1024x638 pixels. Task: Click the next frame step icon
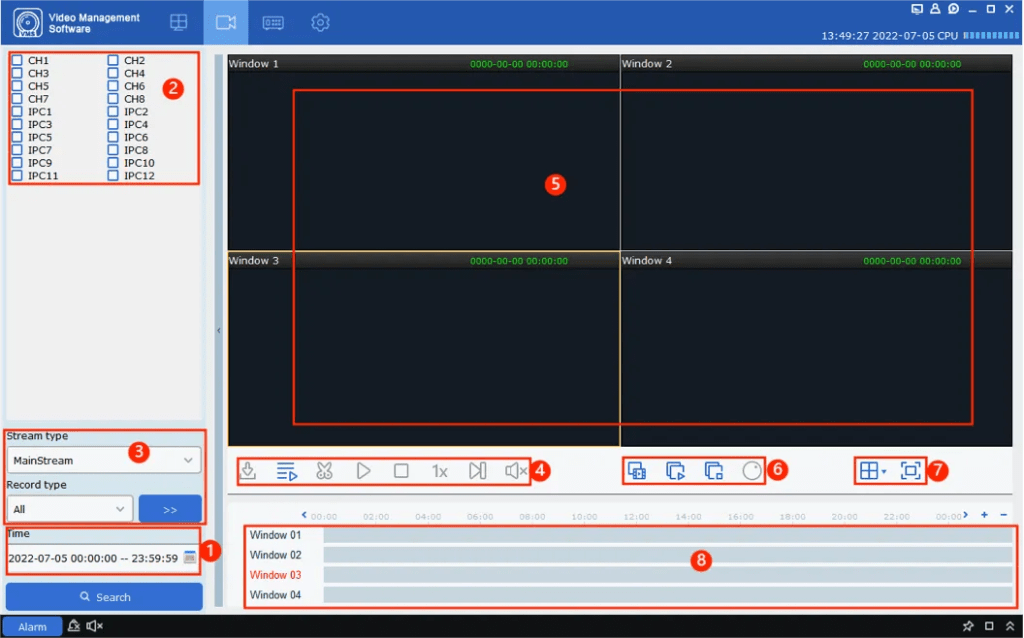477,471
